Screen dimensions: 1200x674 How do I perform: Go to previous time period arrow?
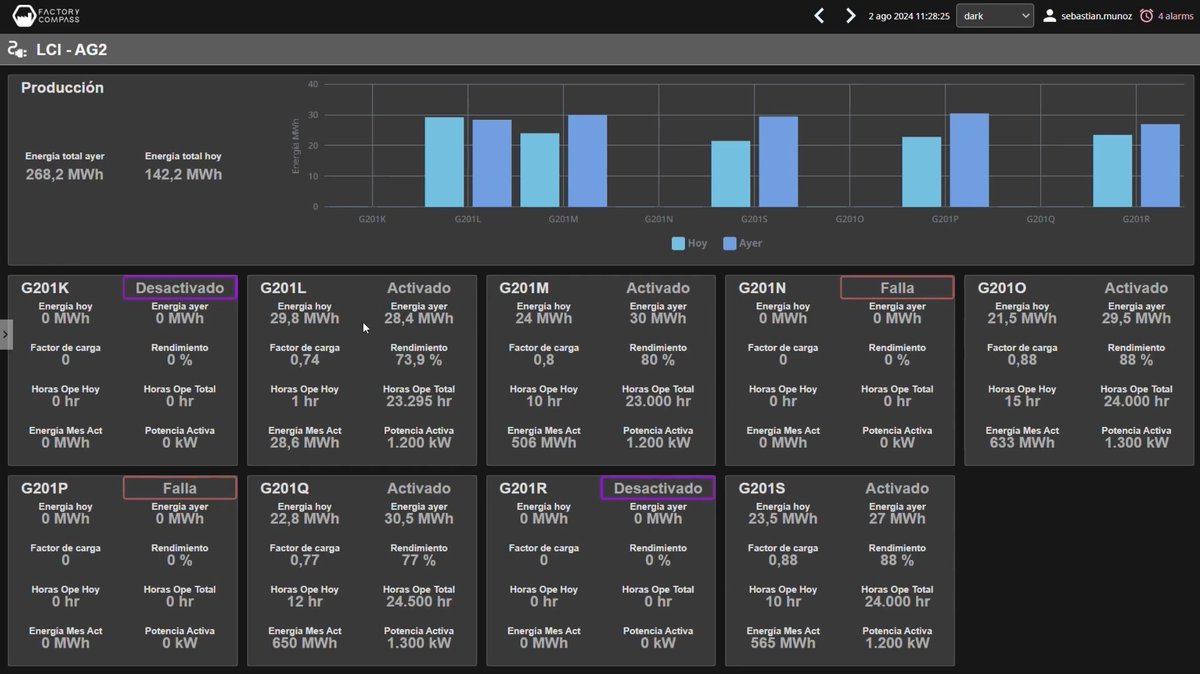coord(819,15)
